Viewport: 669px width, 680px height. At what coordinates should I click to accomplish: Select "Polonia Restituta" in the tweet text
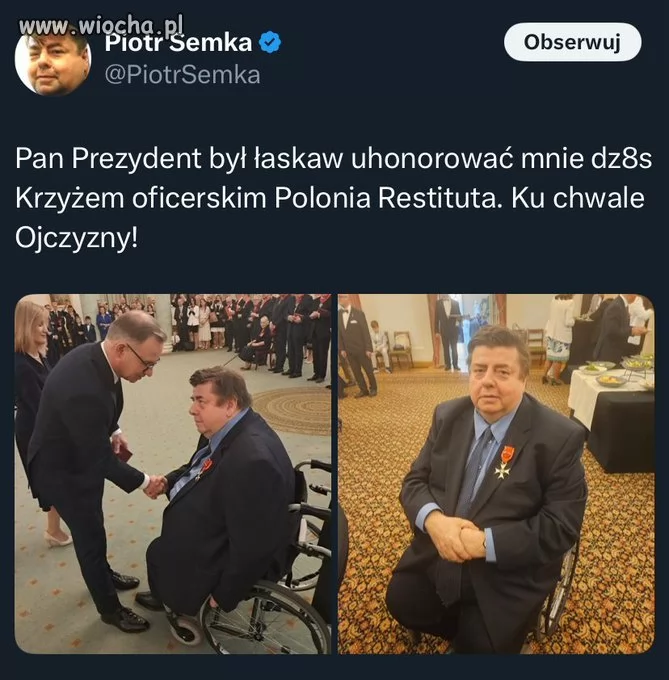tap(386, 198)
